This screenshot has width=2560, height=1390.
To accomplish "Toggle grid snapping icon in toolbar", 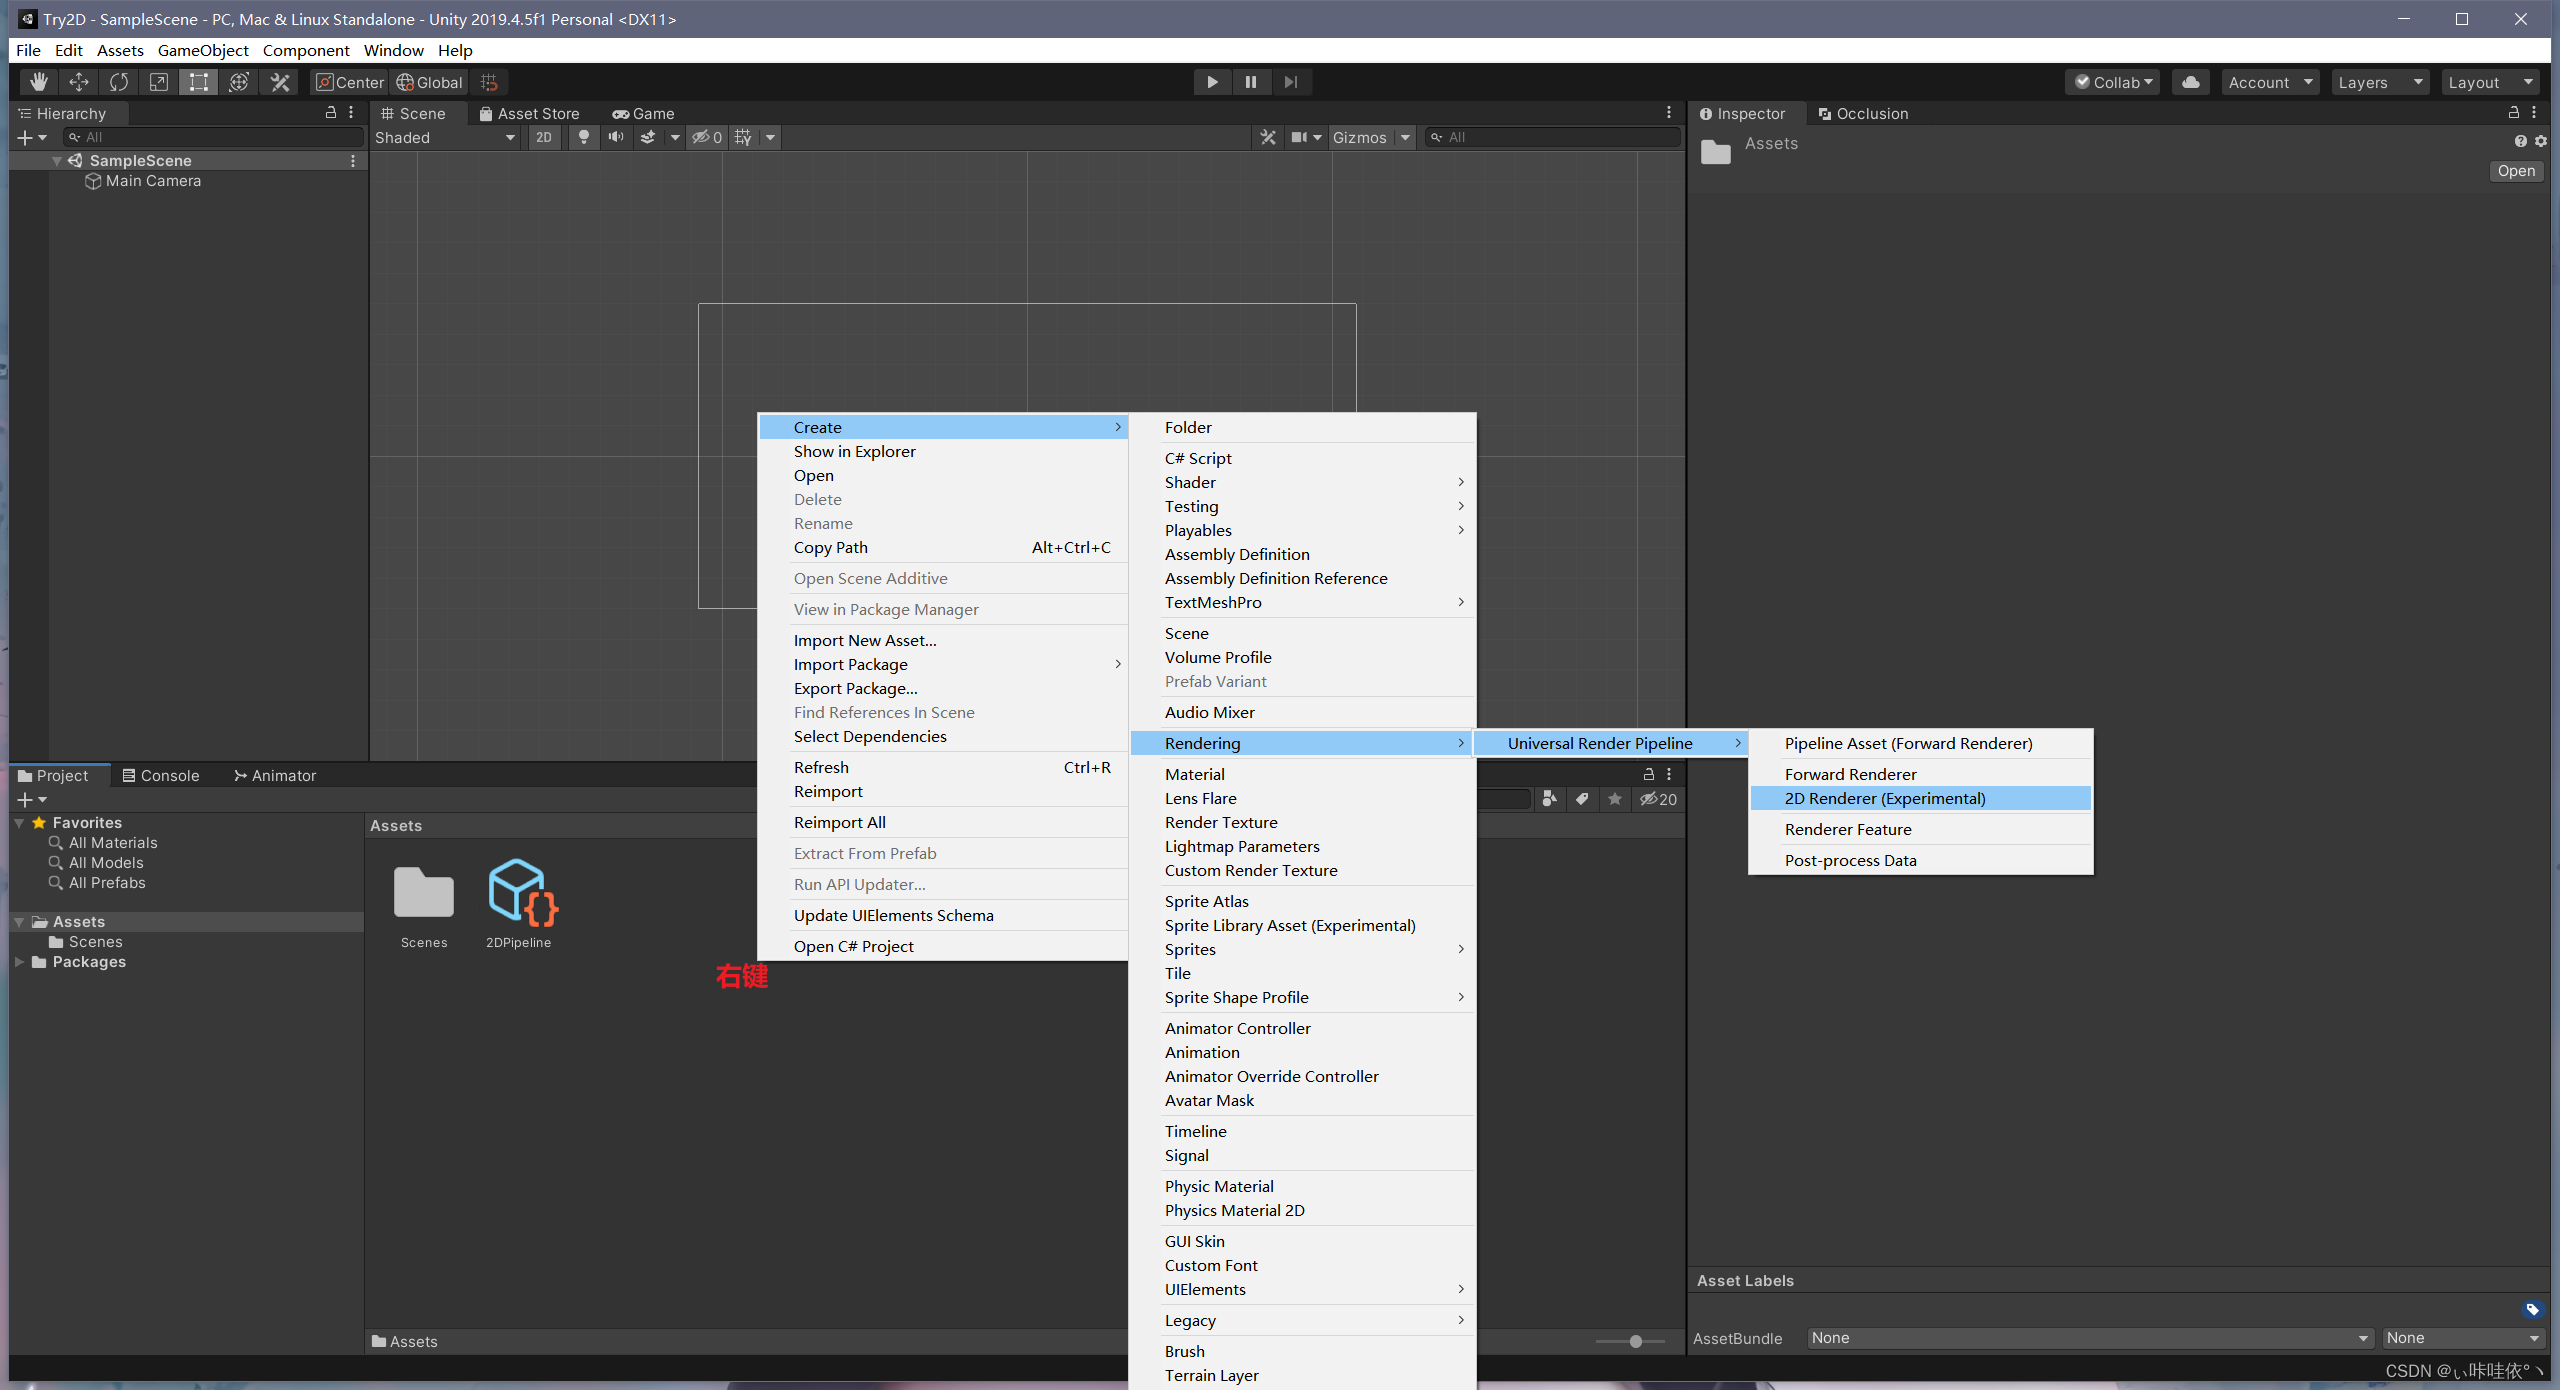I will click(x=489, y=82).
